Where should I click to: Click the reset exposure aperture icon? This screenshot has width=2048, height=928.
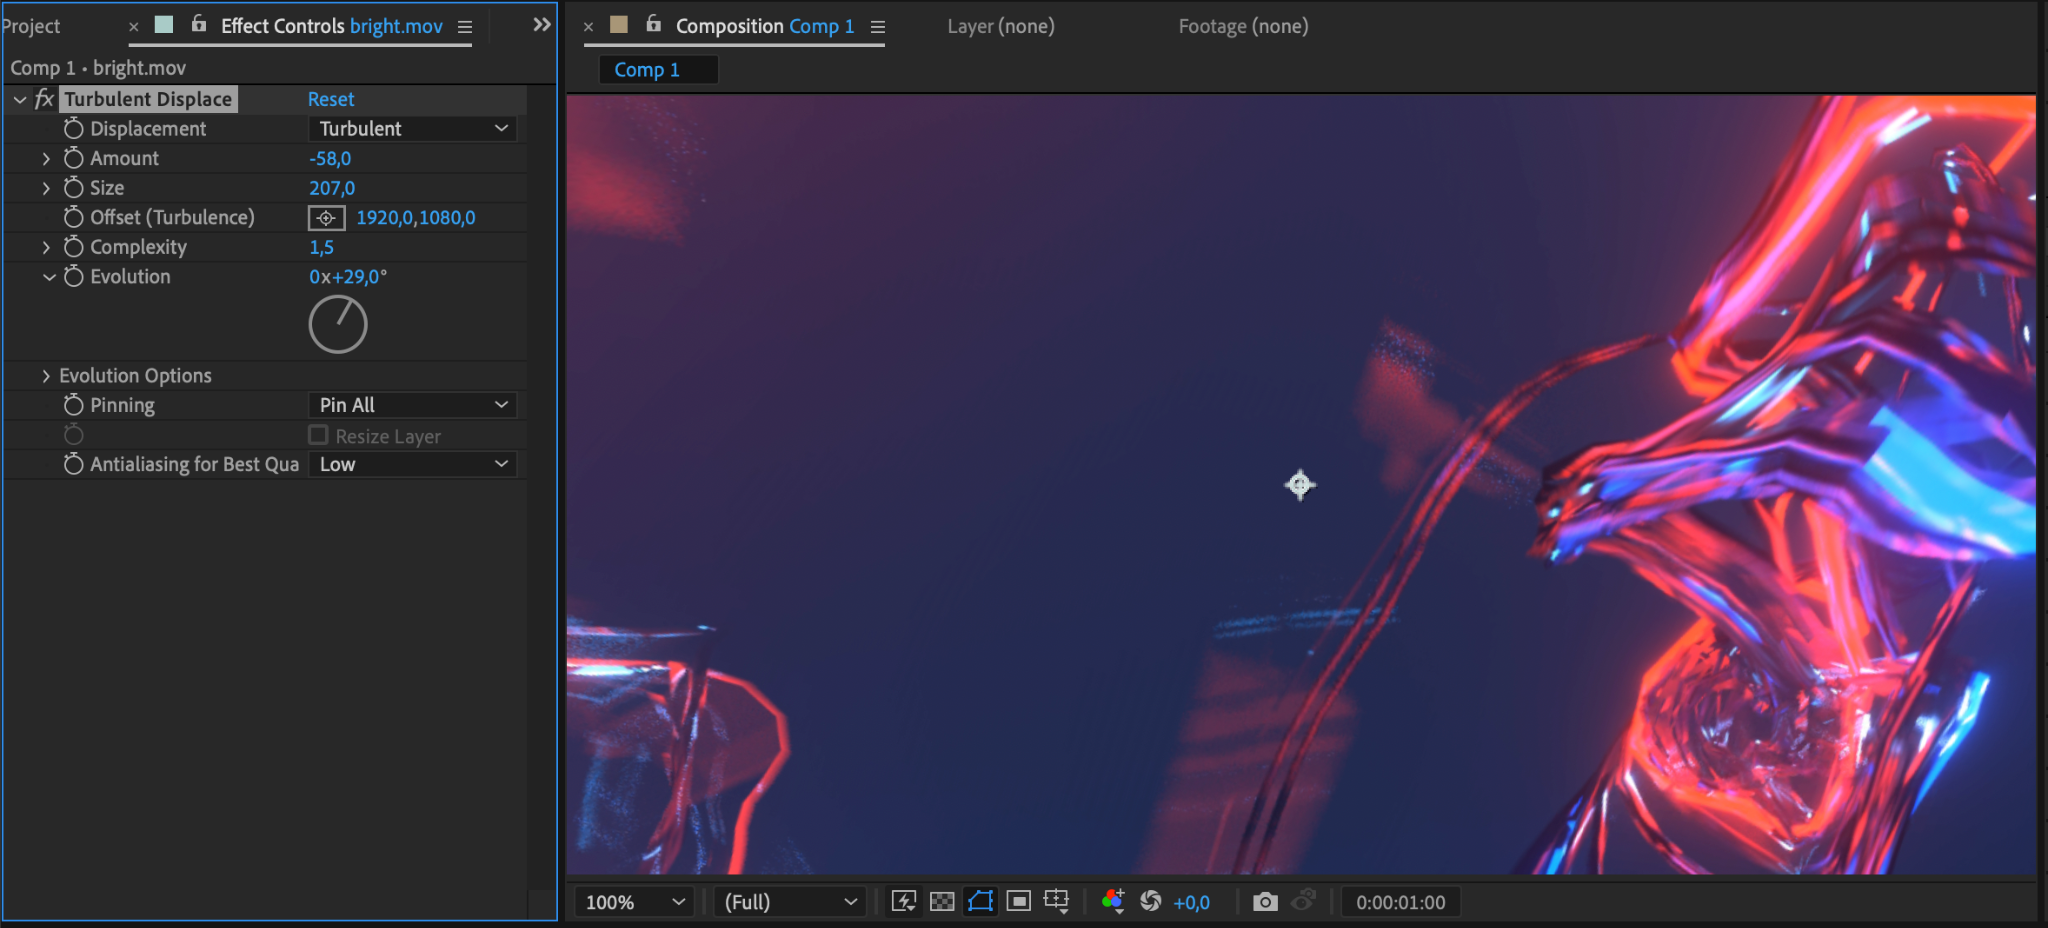pos(1151,901)
